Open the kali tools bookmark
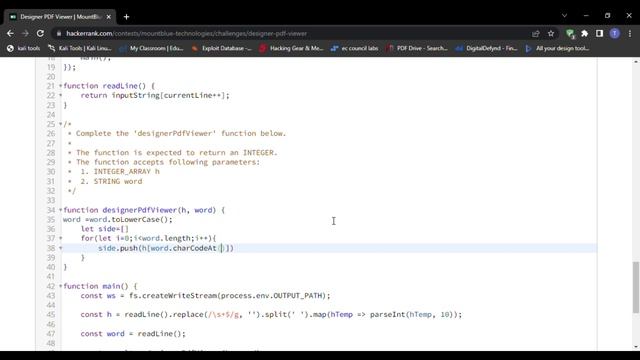Viewport: 640px width, 360px height. 24,48
